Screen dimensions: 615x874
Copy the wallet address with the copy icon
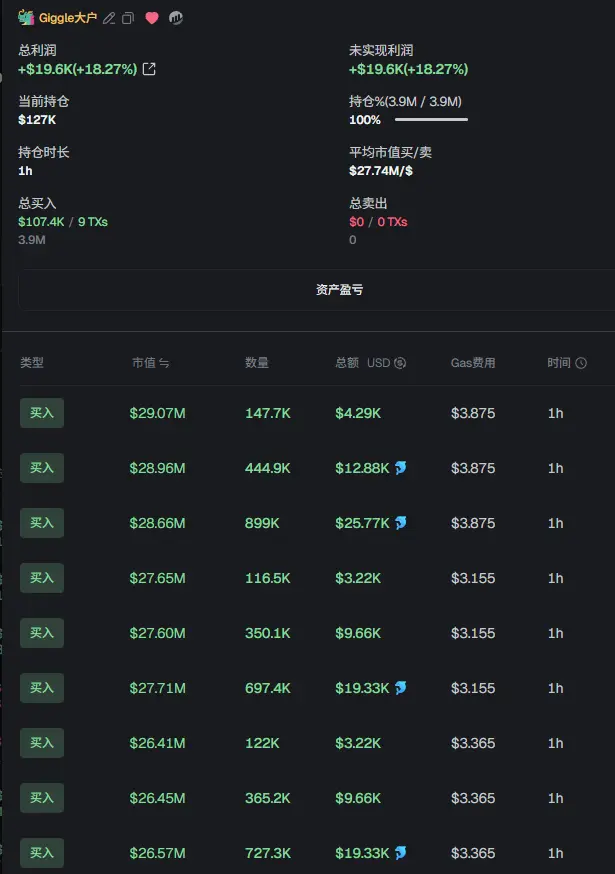(128, 18)
